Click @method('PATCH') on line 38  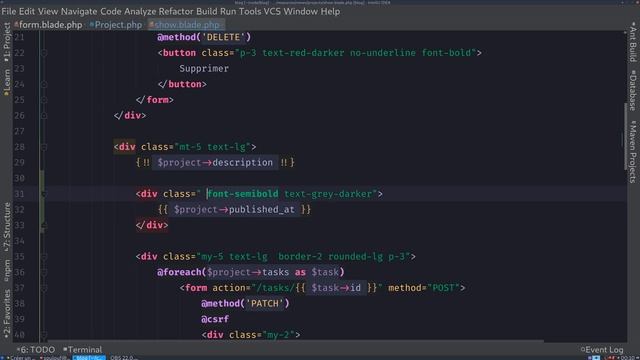coord(245,304)
